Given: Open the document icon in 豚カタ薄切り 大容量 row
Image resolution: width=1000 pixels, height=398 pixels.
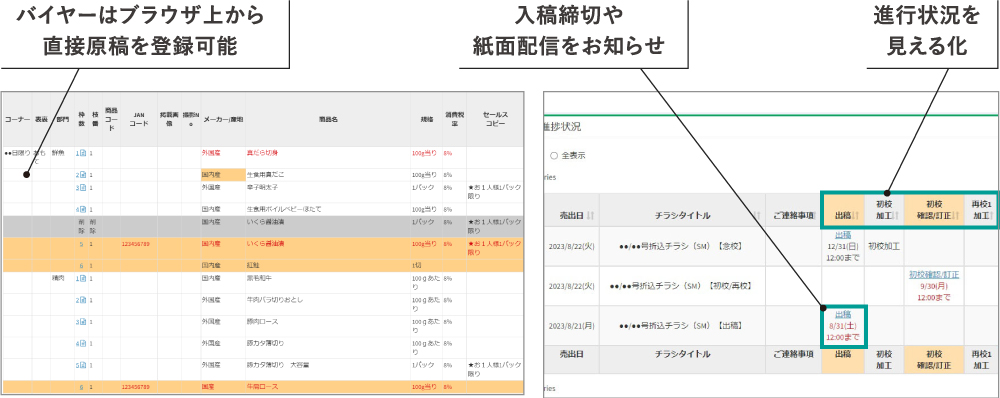Looking at the screenshot, I should 83,365.
